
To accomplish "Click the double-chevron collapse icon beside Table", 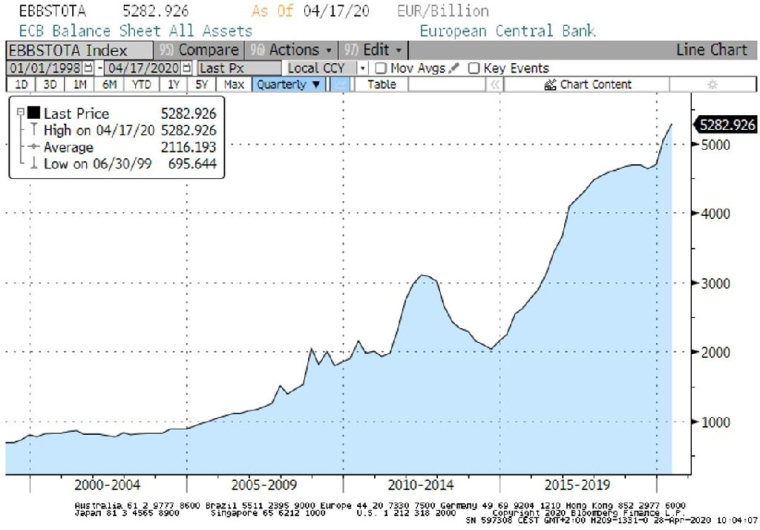I will tap(495, 85).
